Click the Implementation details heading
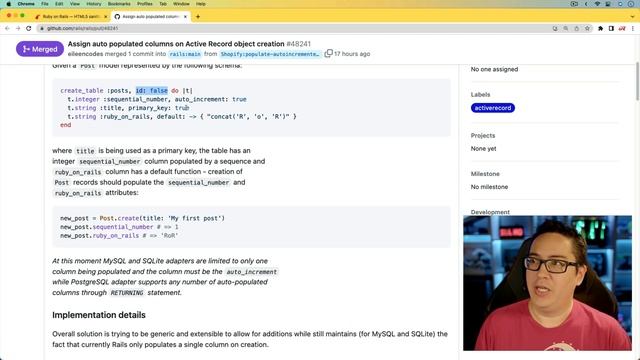 pyautogui.click(x=99, y=315)
